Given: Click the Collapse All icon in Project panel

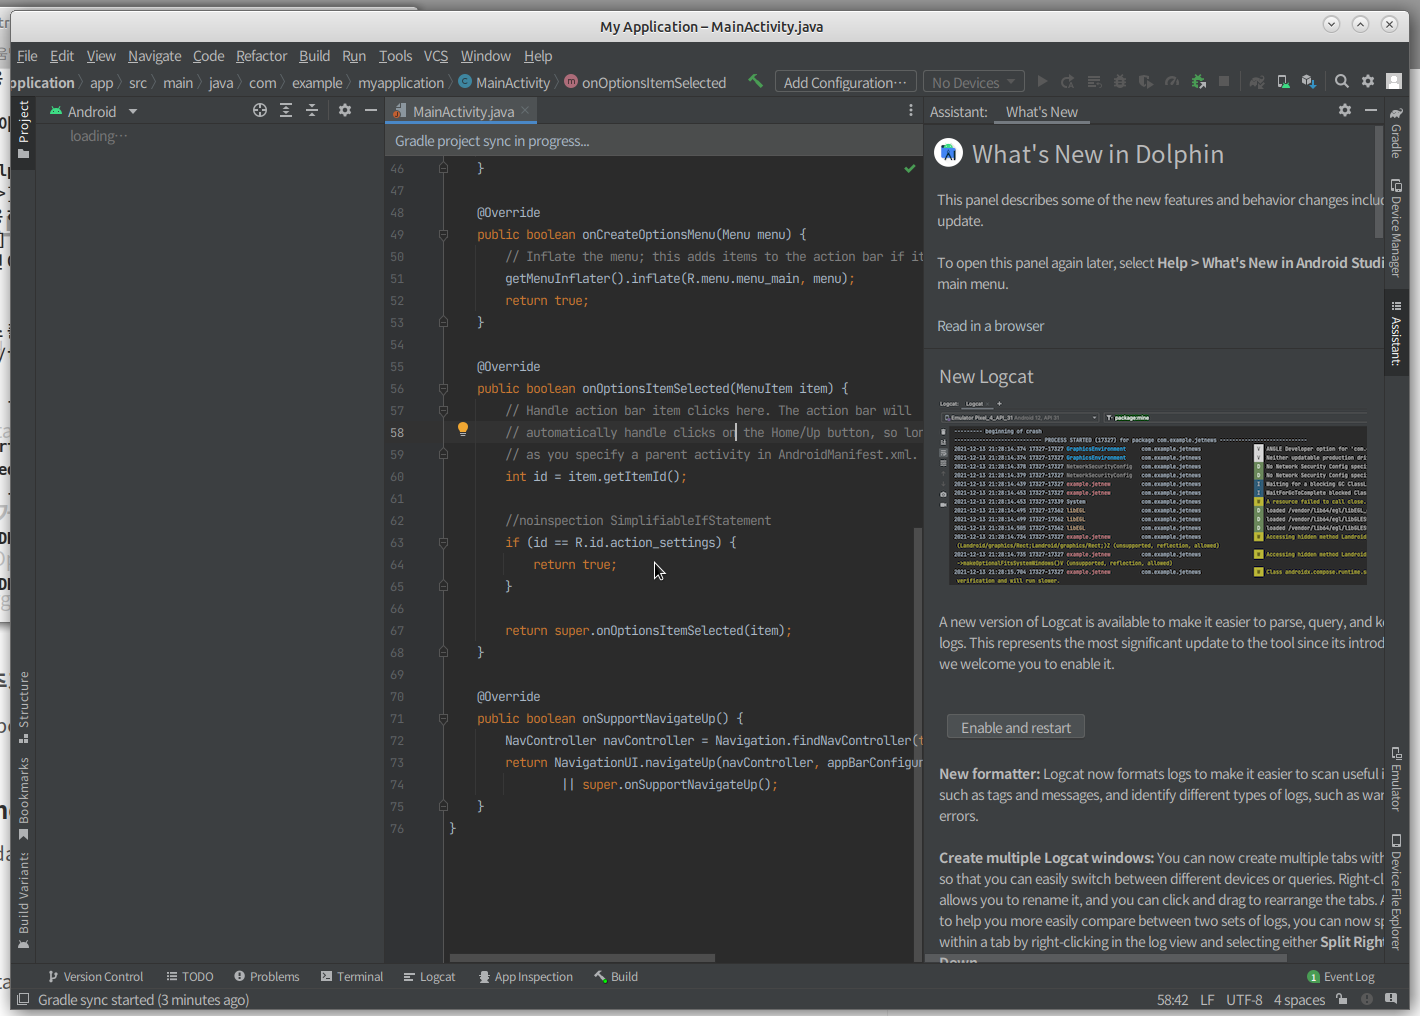Looking at the screenshot, I should 312,111.
